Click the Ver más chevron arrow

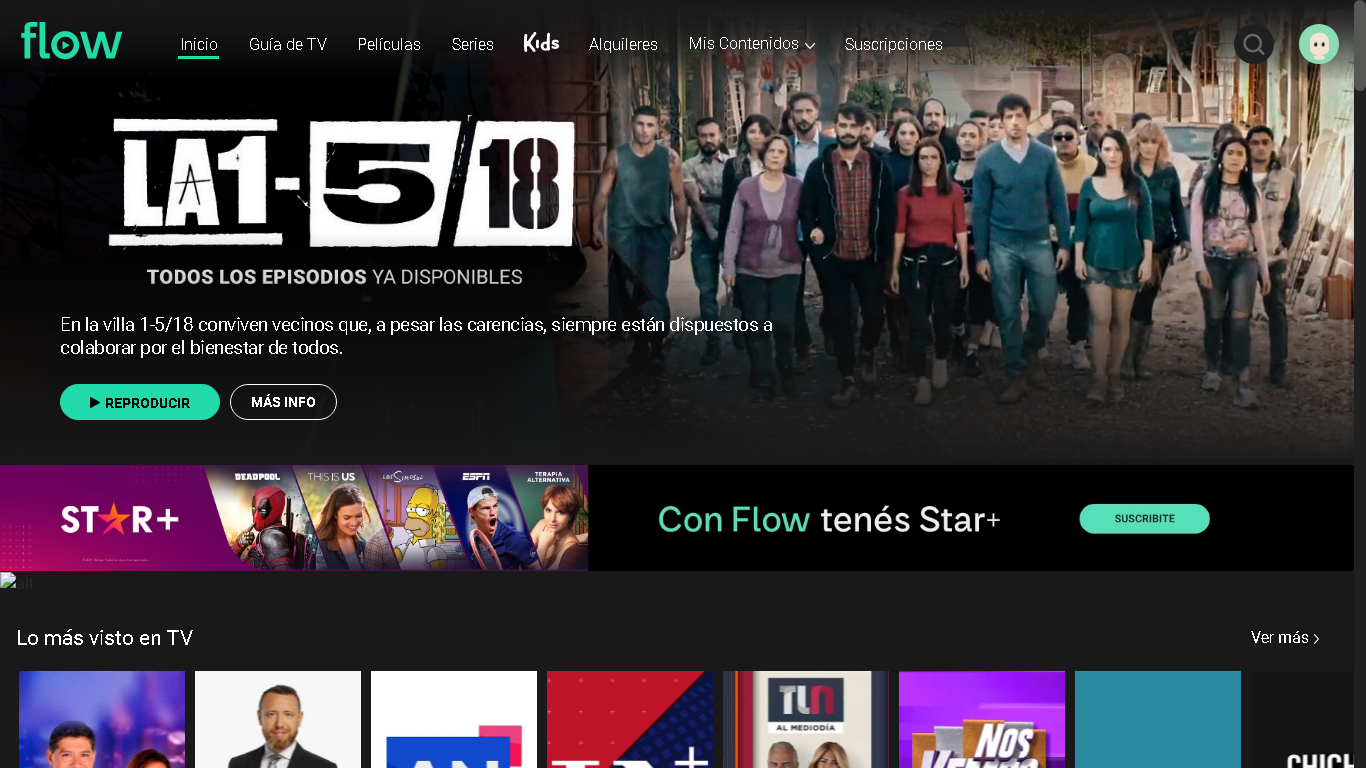click(1317, 638)
